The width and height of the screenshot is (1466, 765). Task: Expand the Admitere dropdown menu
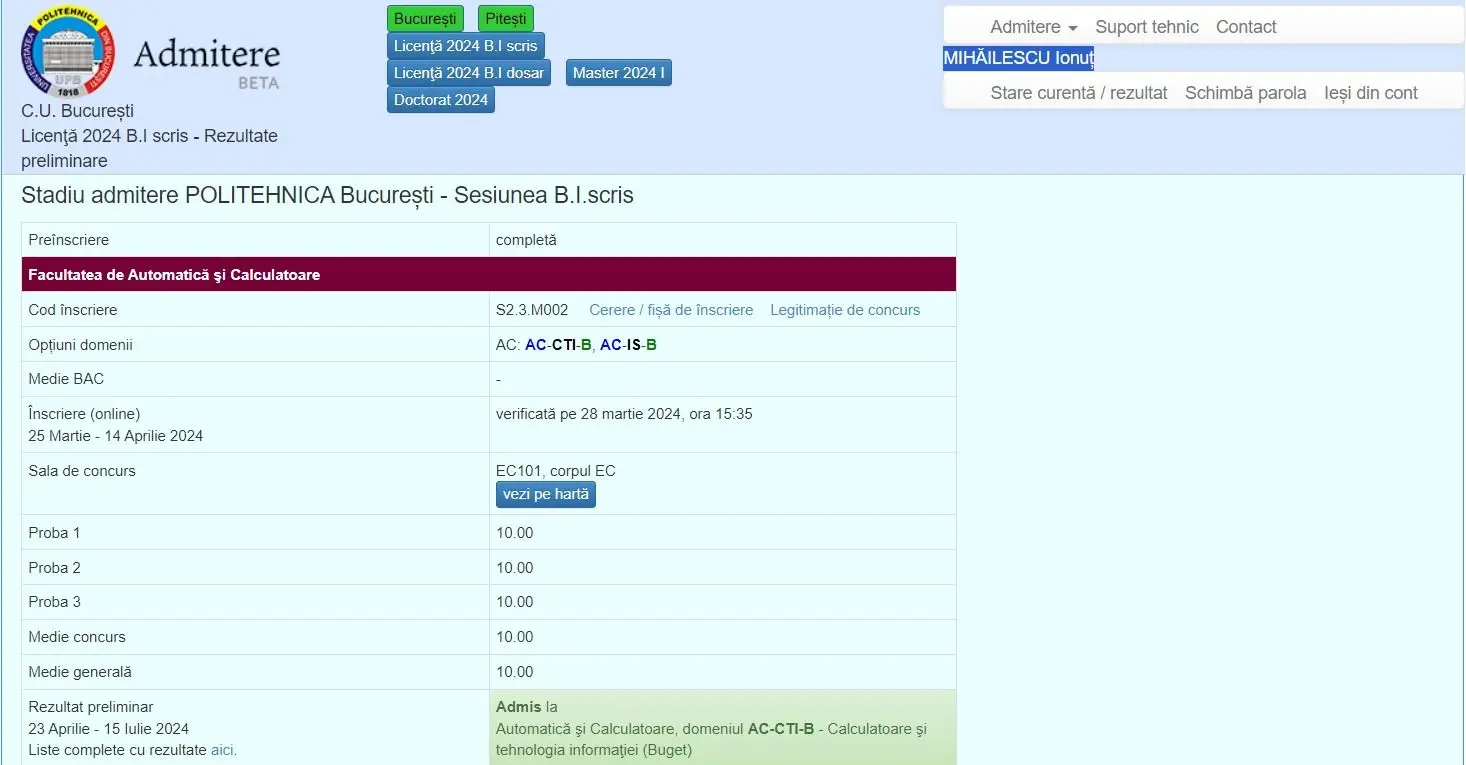1034,27
